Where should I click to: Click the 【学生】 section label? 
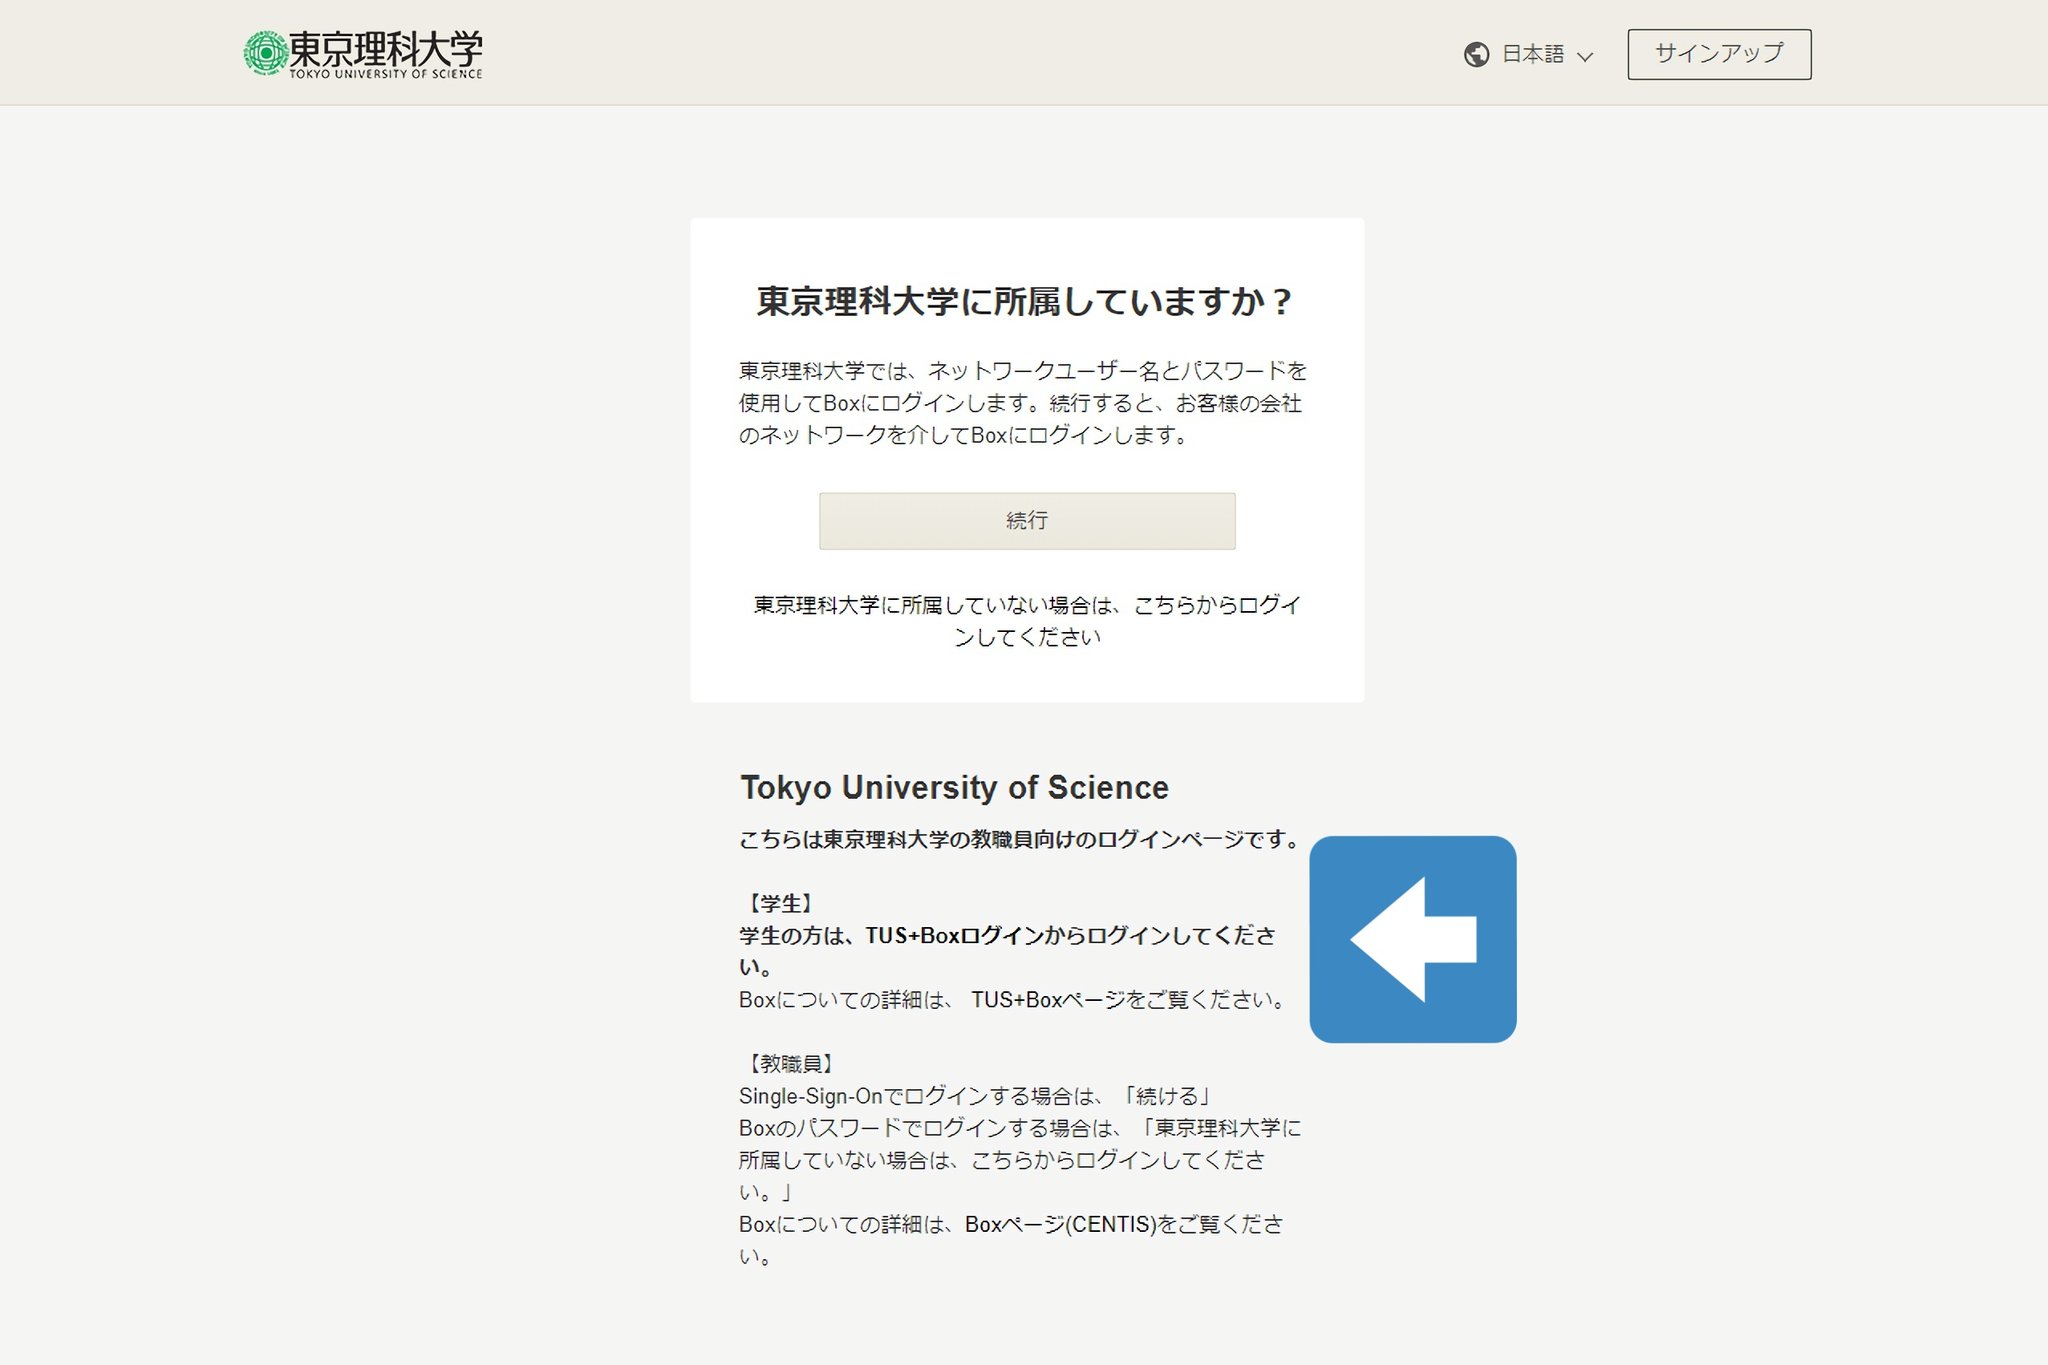pyautogui.click(x=780, y=903)
